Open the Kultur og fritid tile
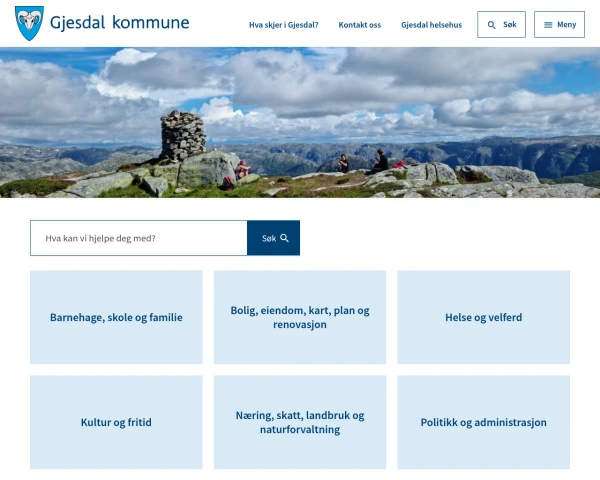 116,422
